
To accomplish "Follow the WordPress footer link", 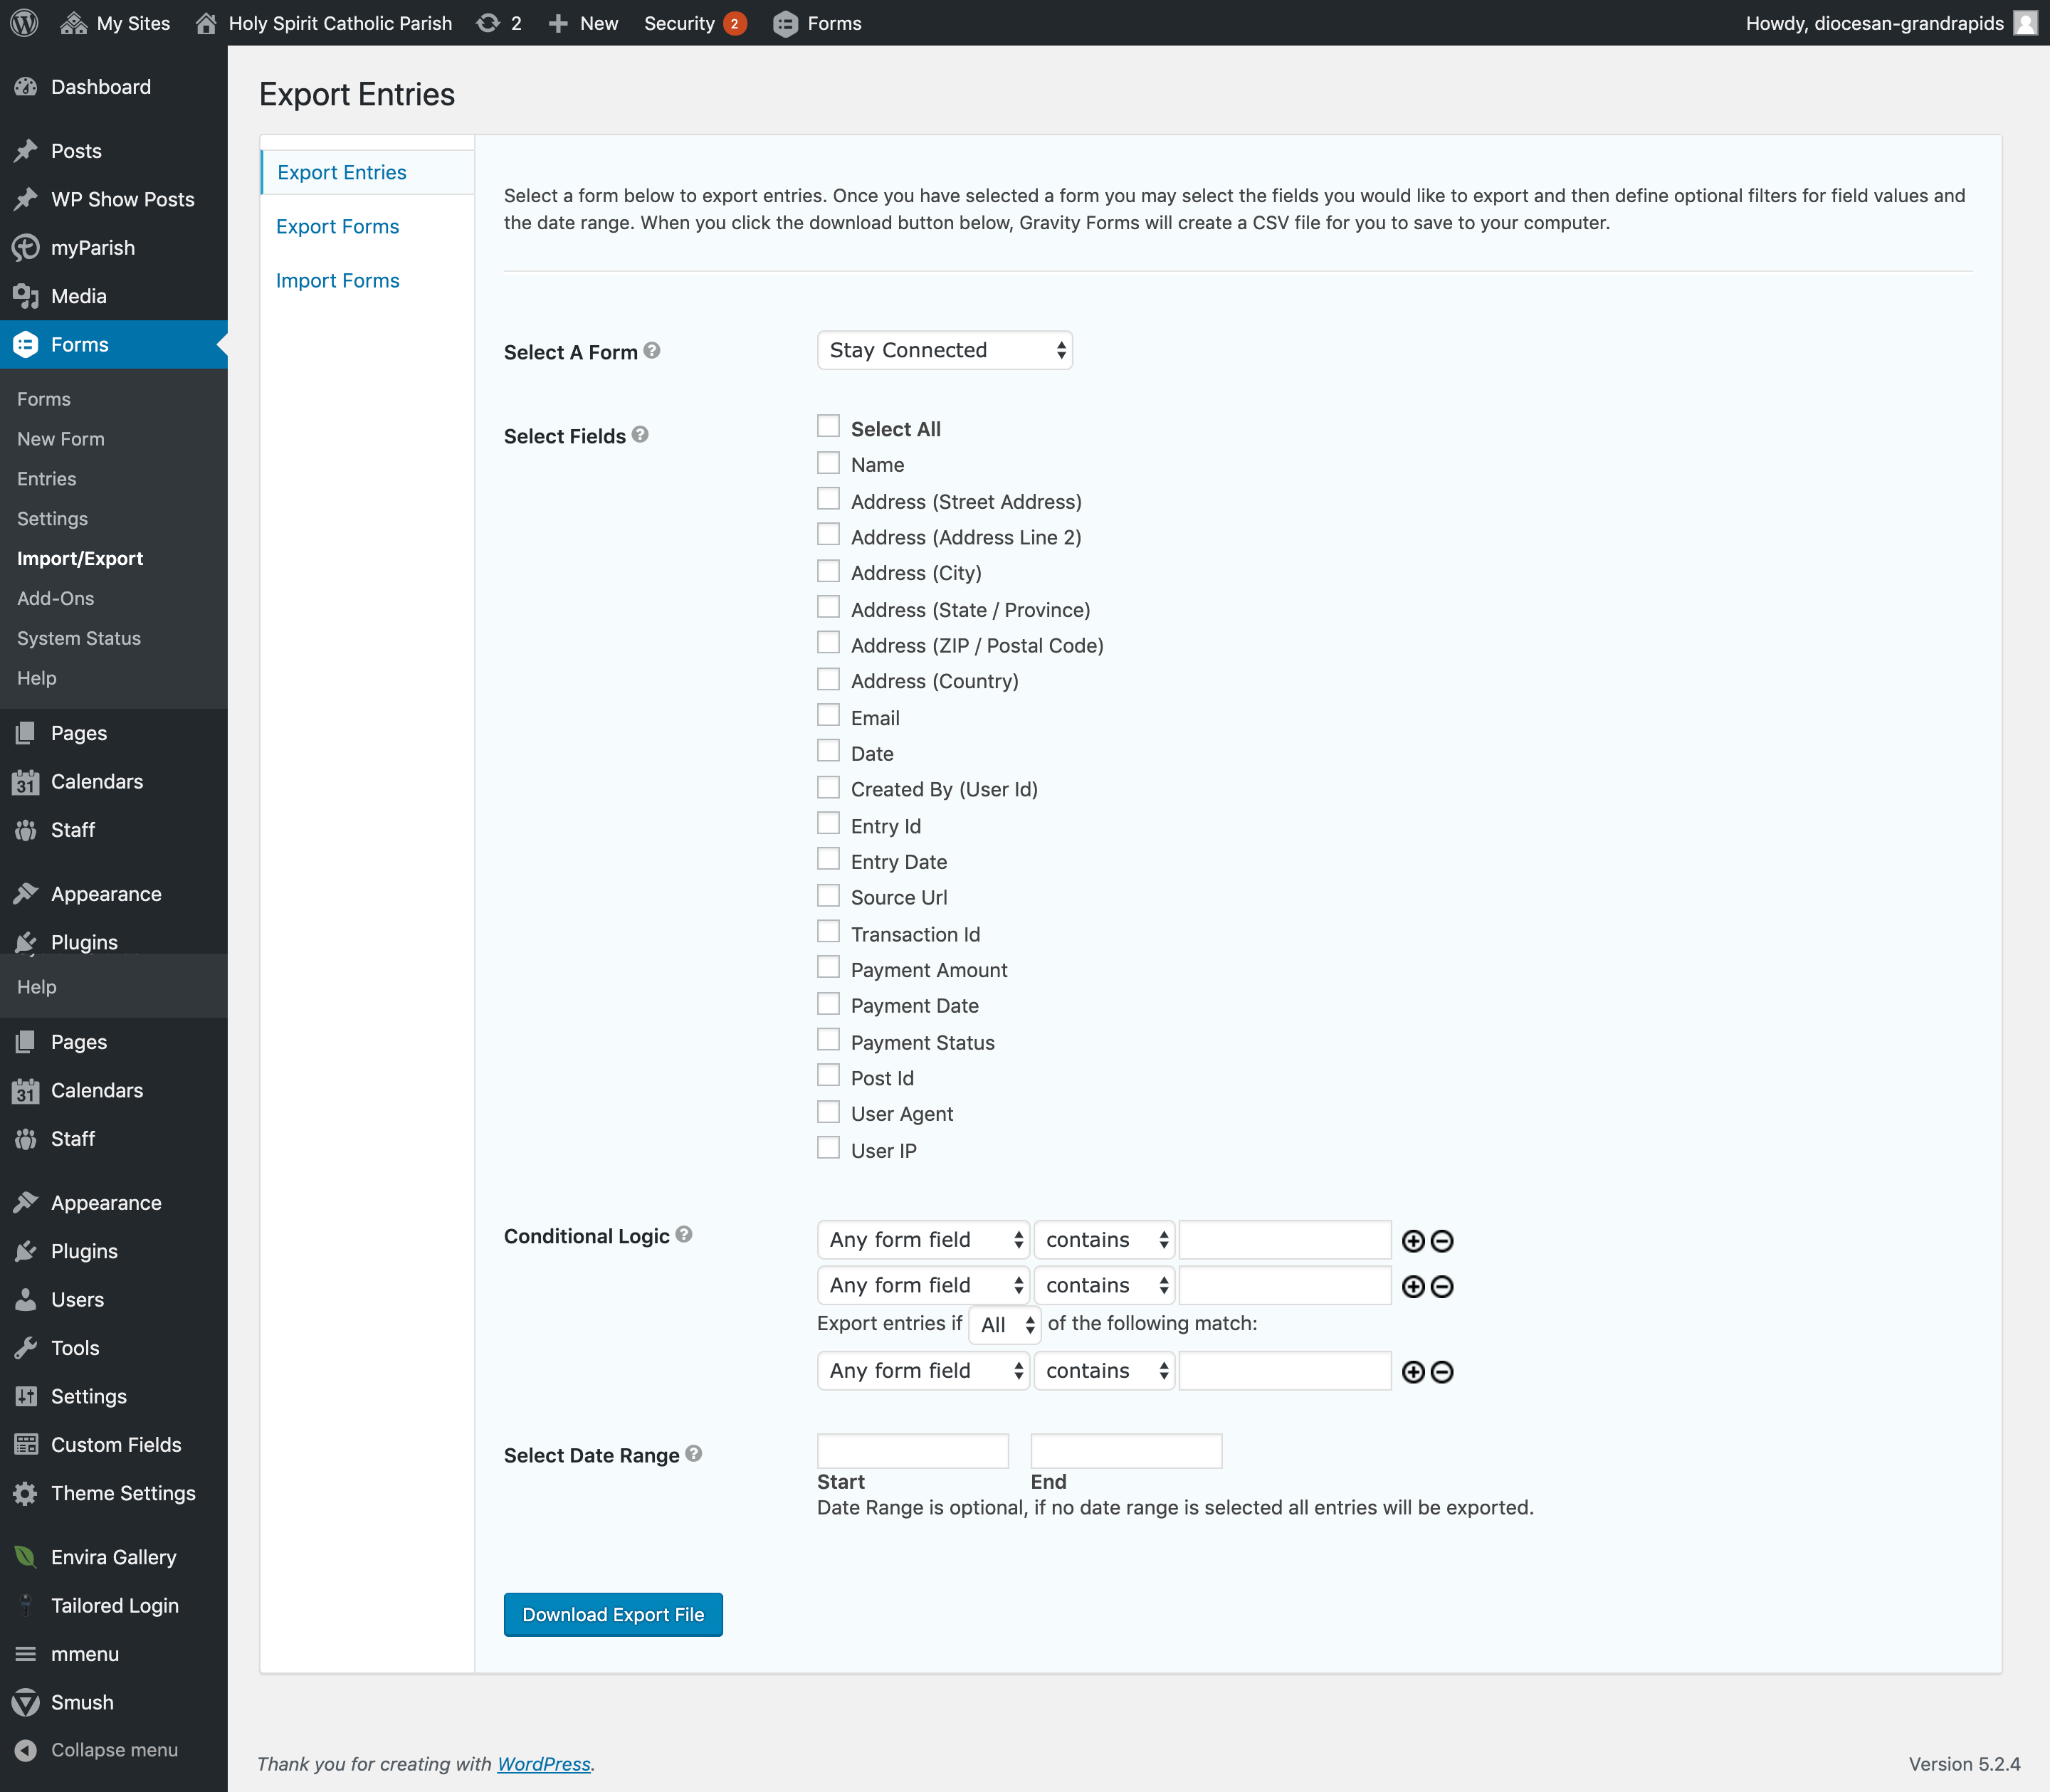I will (x=543, y=1764).
